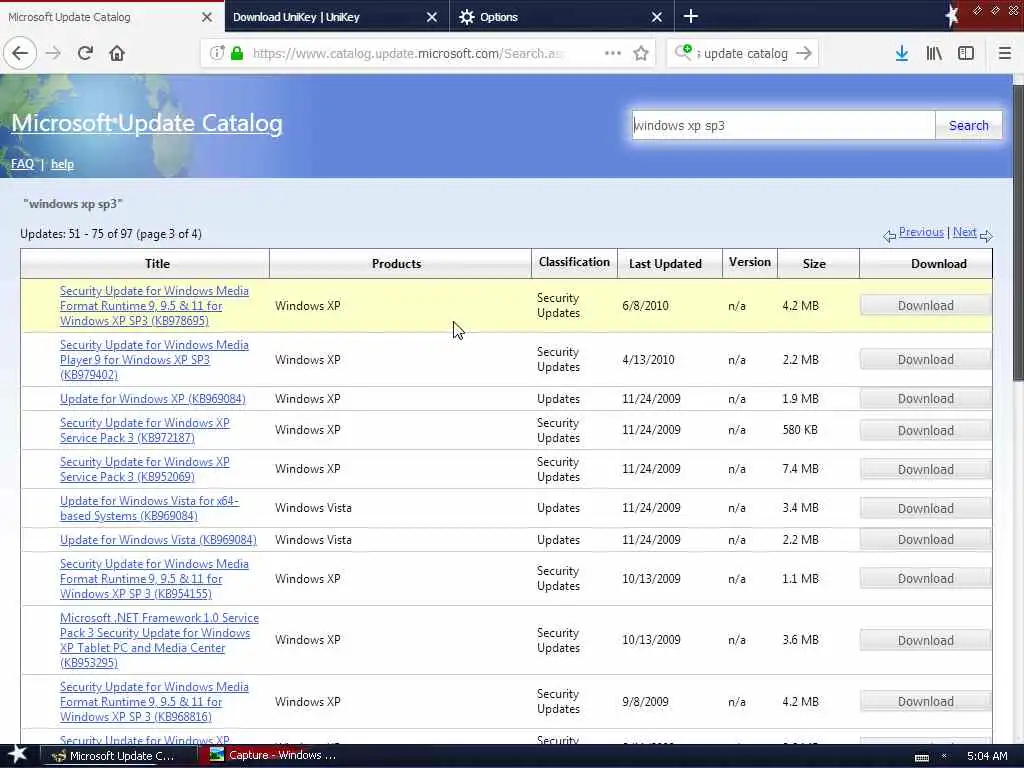The image size is (1024, 768).
Task: Click the browser Forward arrow
Action: tap(54, 53)
